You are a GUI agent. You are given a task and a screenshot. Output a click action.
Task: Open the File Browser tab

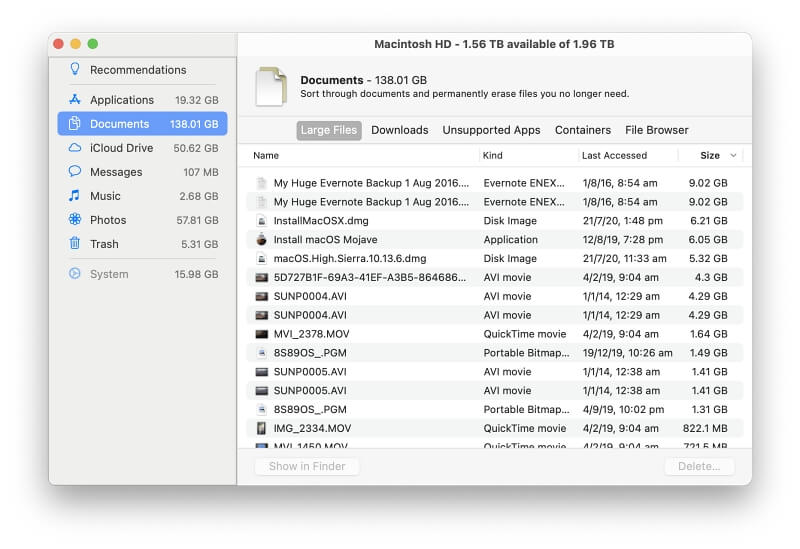656,130
